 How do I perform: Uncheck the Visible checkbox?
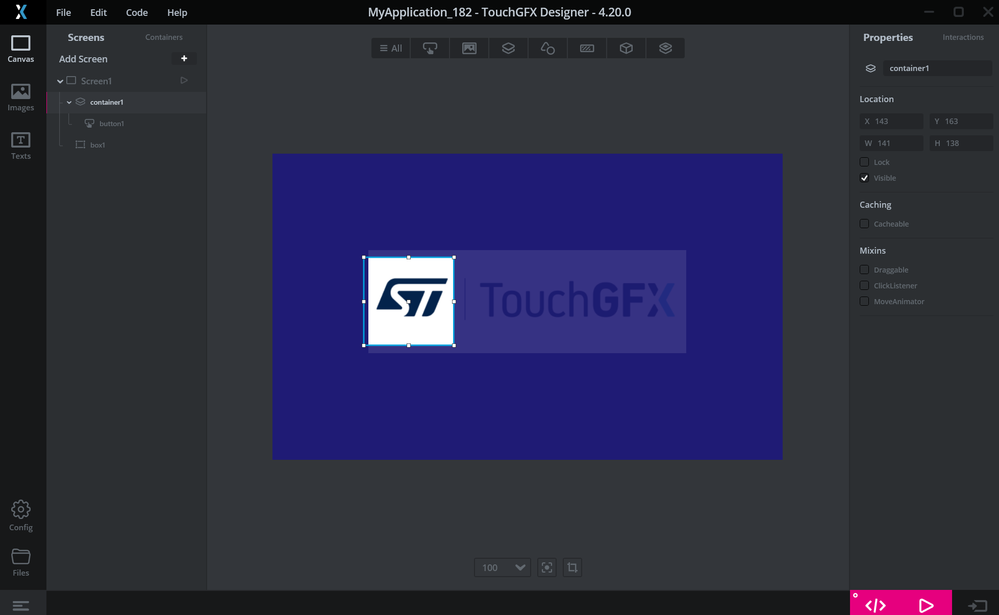[864, 178]
